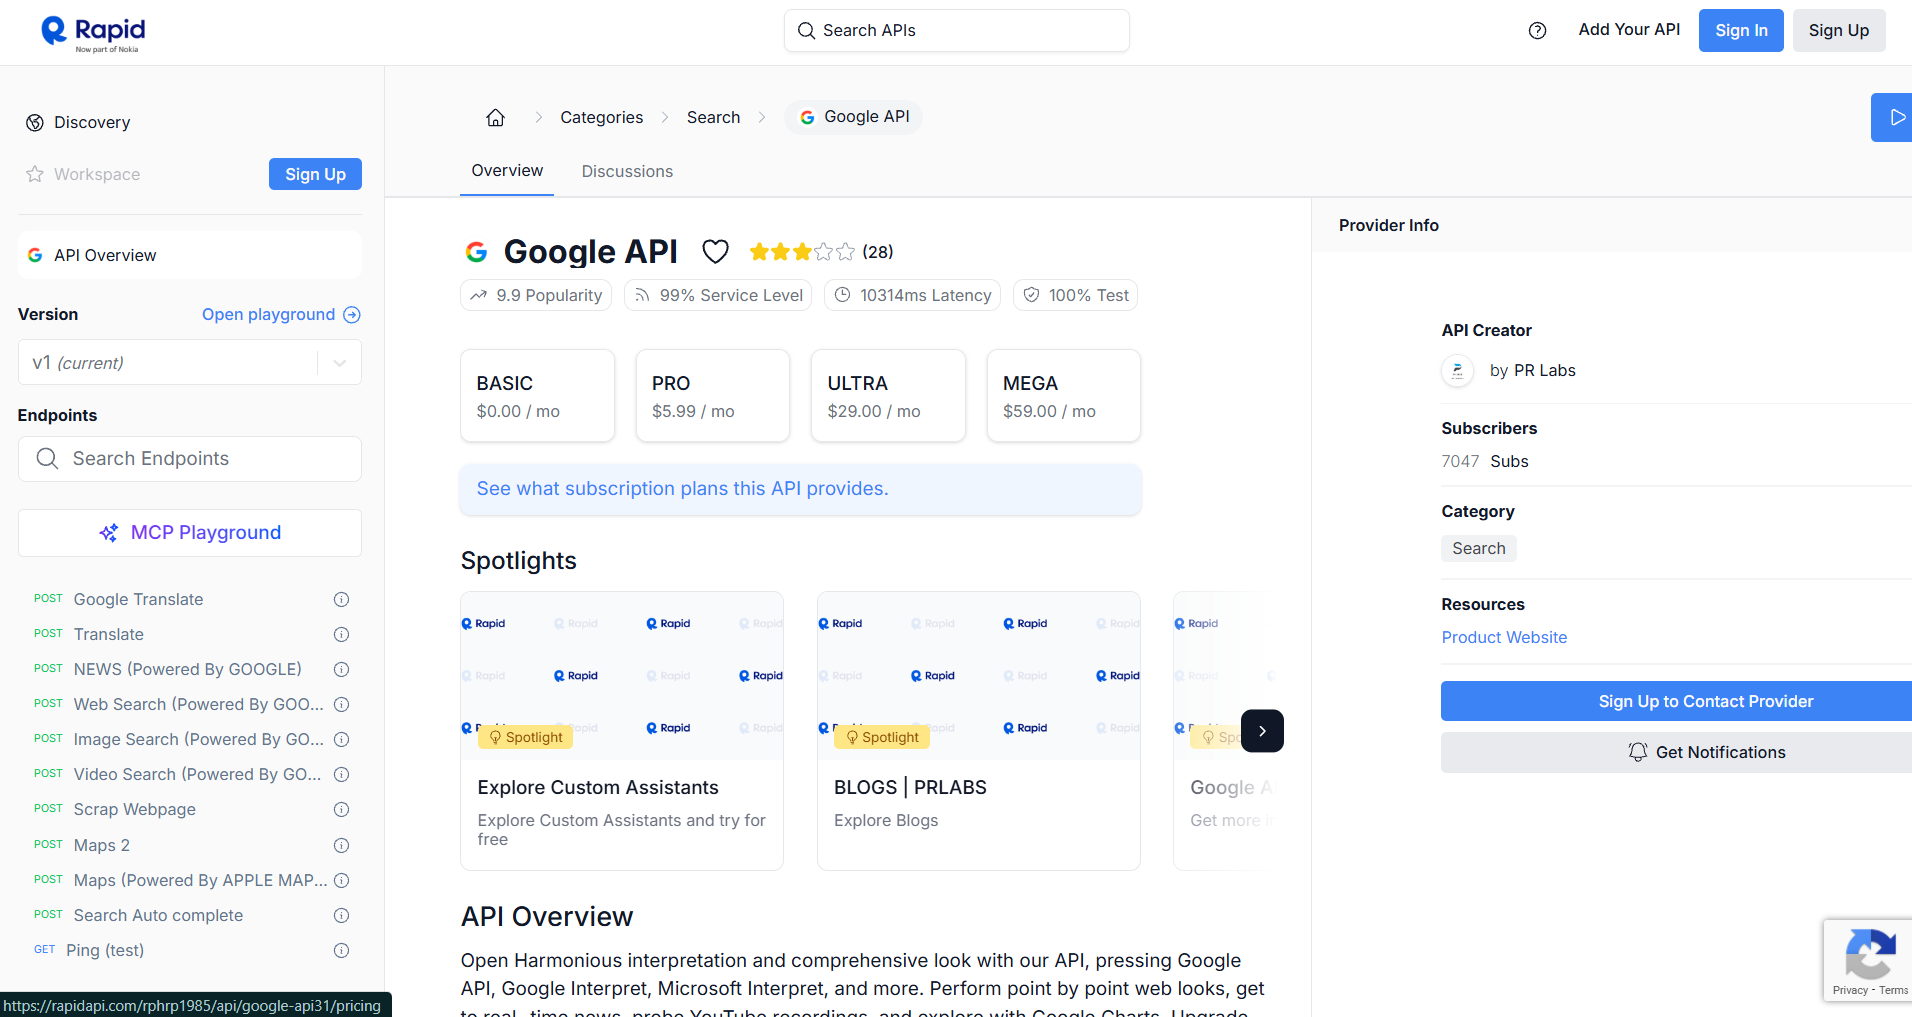This screenshot has width=1912, height=1017.
Task: Click the Open playground link
Action: click(x=268, y=314)
